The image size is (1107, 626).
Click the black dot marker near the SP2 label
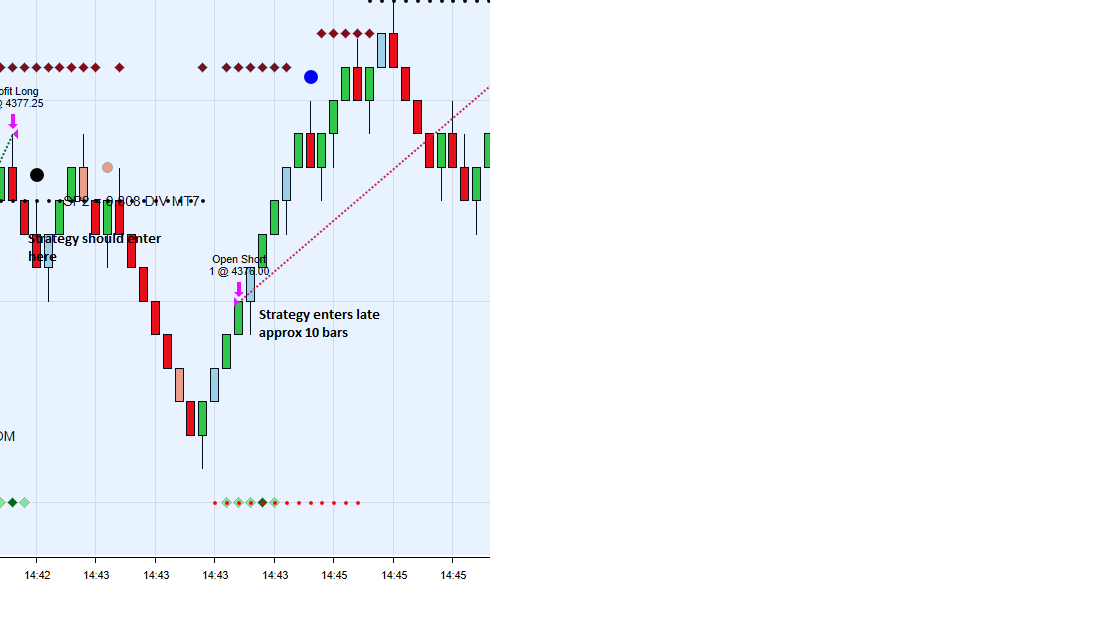coord(37,174)
